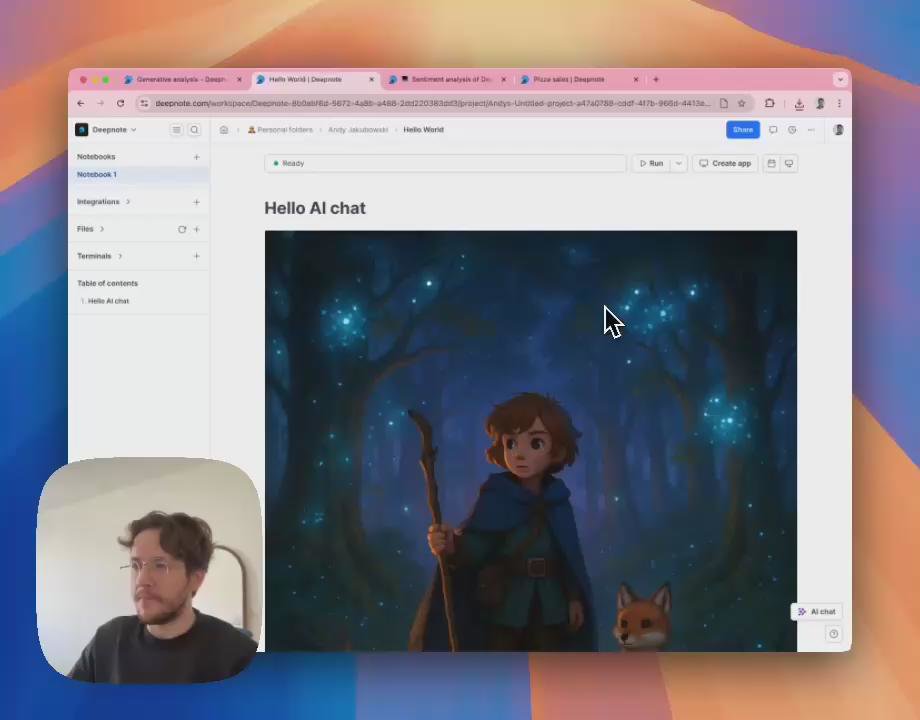
Task: Open the AI chat panel
Action: pyautogui.click(x=817, y=611)
